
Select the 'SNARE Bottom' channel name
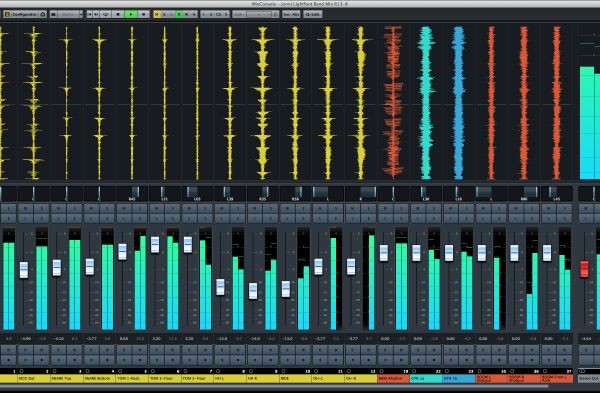[99, 378]
